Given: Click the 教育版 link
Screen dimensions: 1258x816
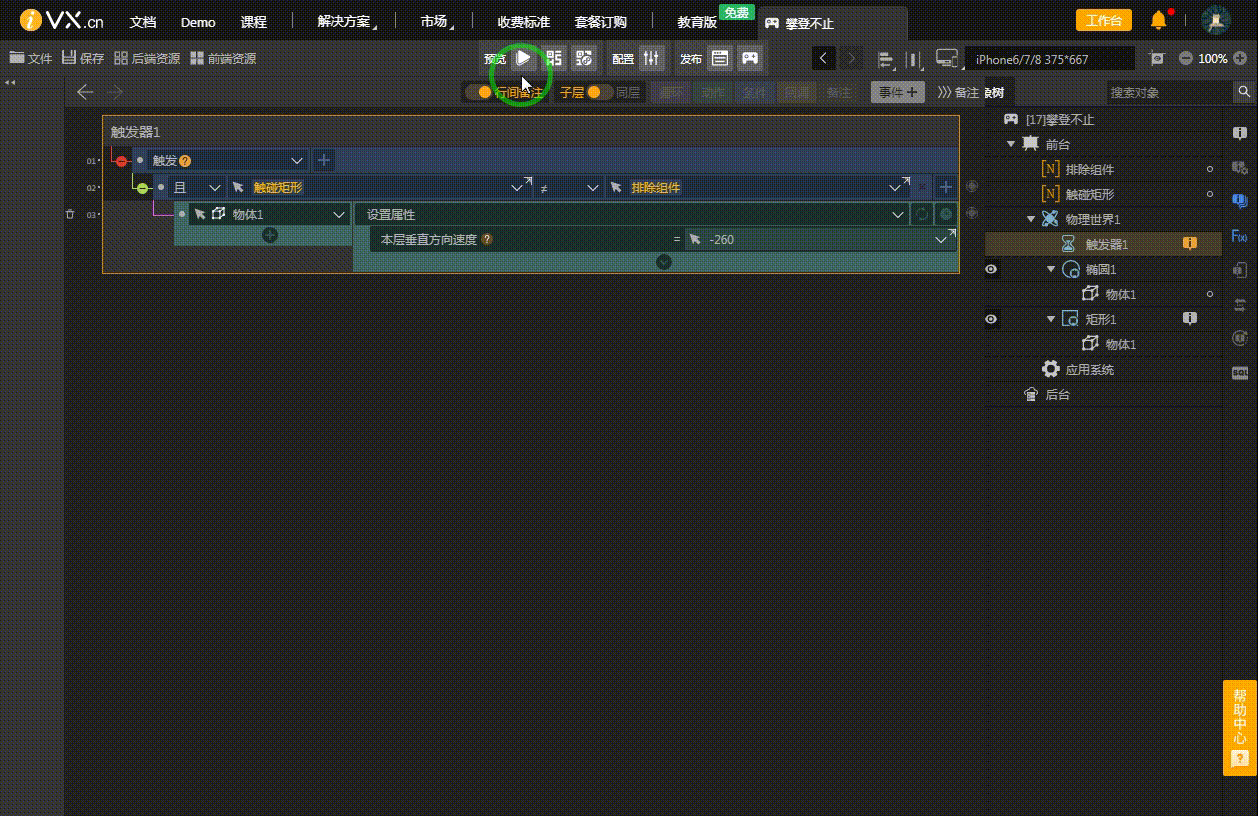Looking at the screenshot, I should point(697,21).
